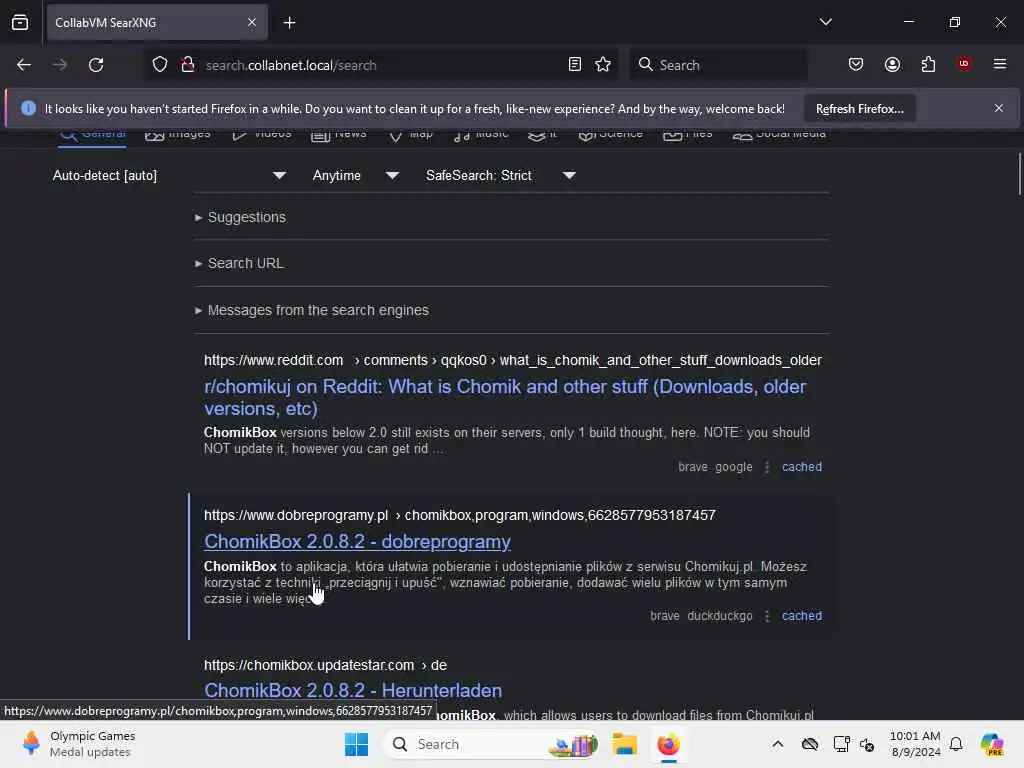Click the taskbar Search box
The width and height of the screenshot is (1024, 768).
[493, 744]
